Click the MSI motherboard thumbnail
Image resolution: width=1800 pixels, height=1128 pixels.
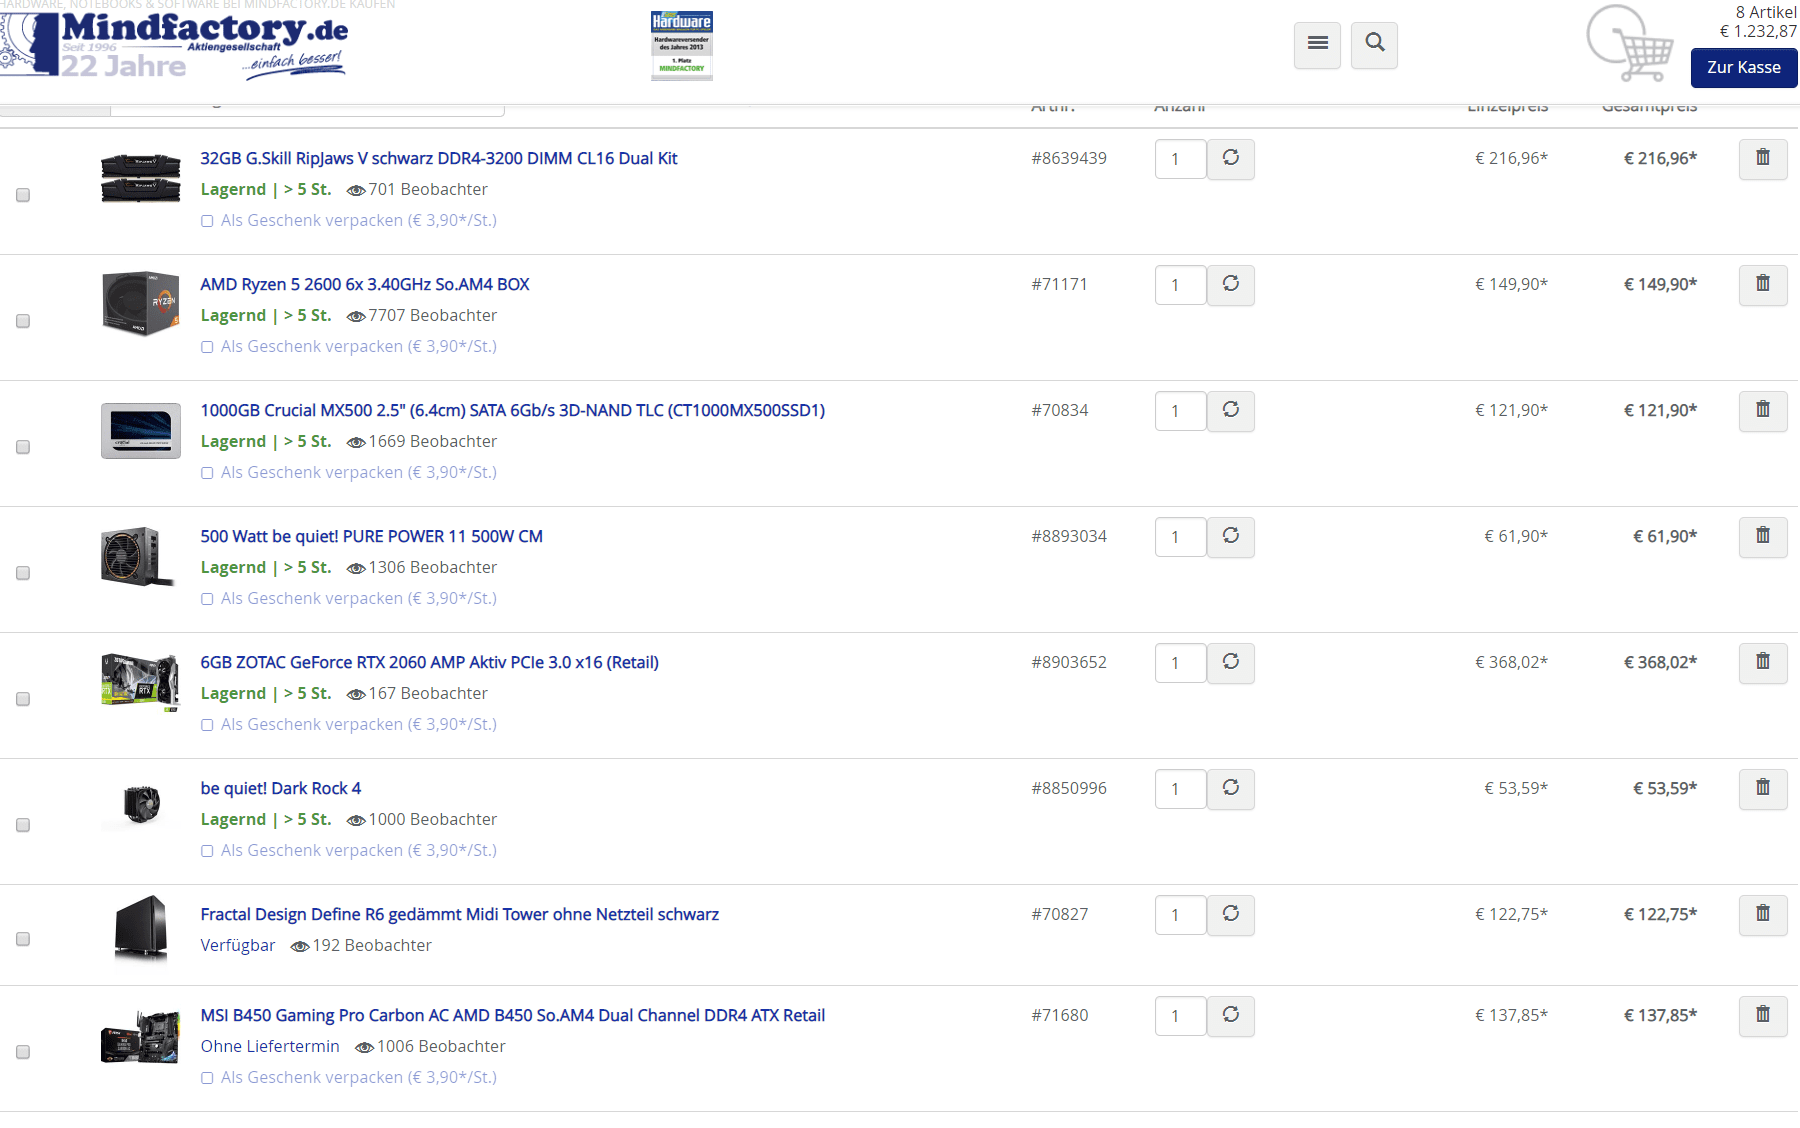point(141,1038)
